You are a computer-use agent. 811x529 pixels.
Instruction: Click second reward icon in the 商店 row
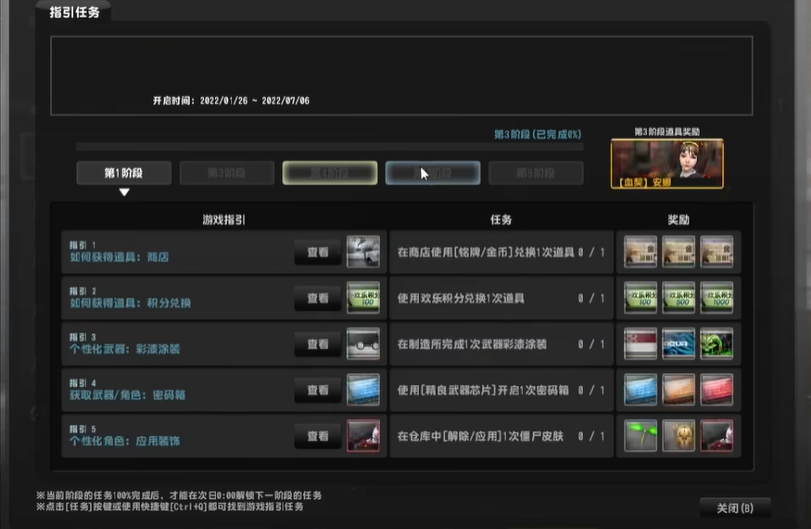679,252
